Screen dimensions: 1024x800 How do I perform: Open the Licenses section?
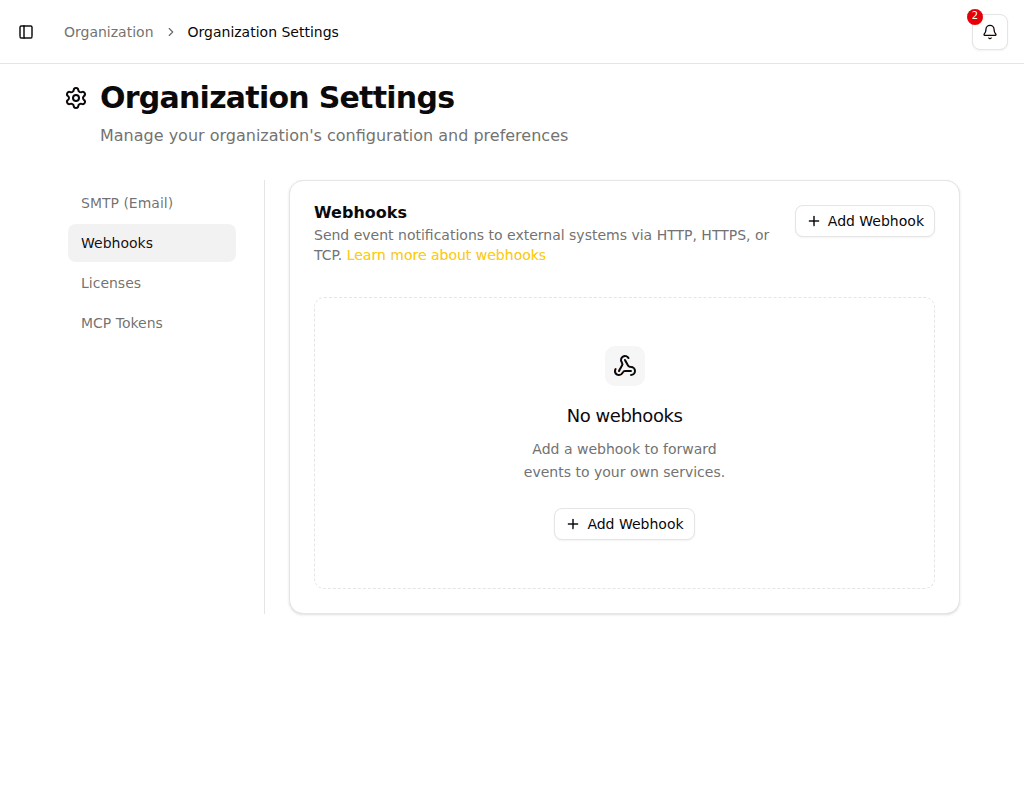152,283
